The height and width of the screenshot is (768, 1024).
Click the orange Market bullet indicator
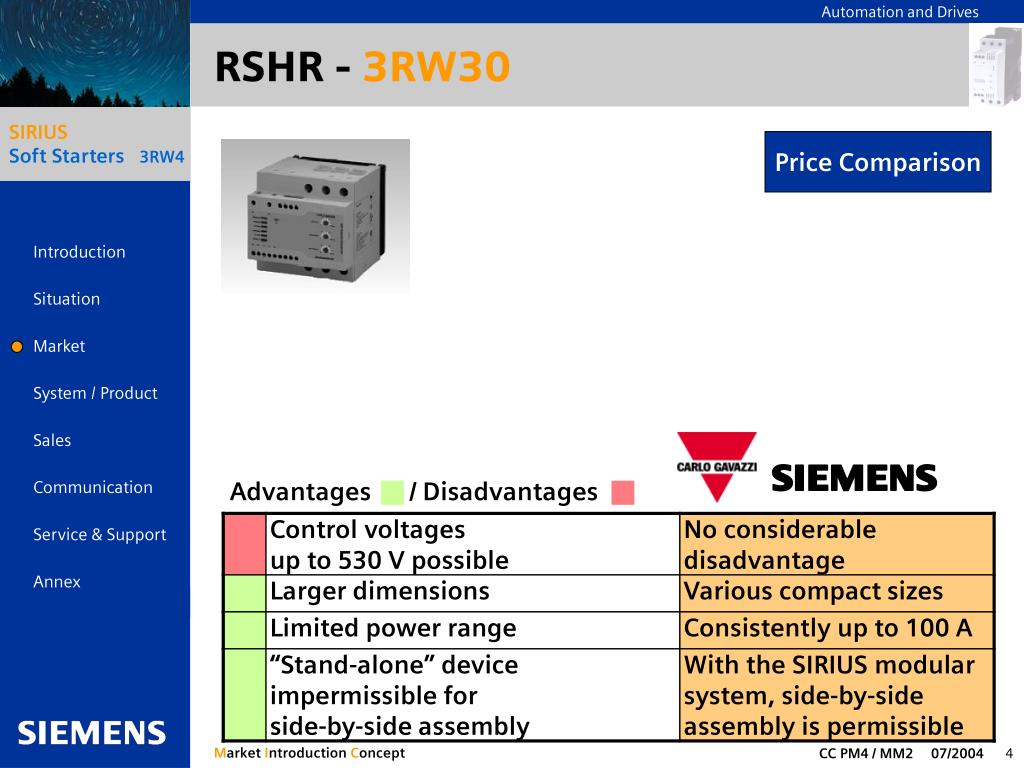(17, 347)
